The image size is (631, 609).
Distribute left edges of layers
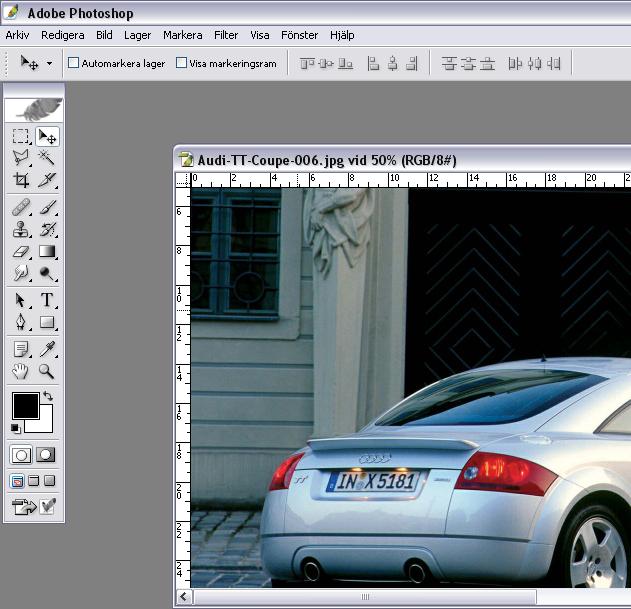click(515, 63)
